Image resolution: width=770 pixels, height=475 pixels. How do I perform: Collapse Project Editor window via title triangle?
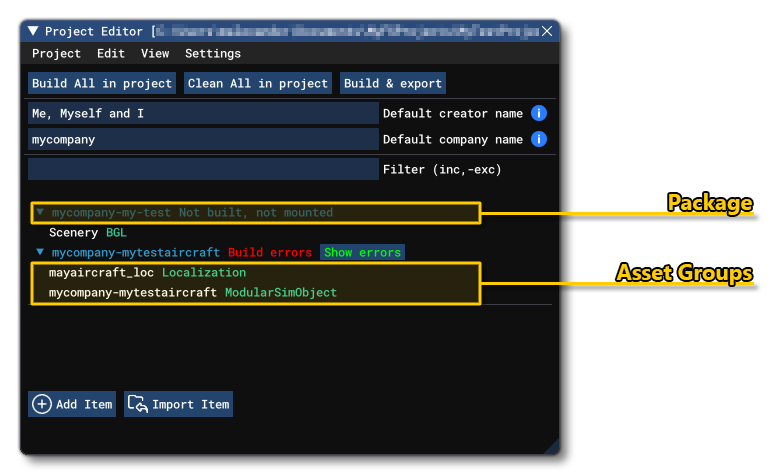click(33, 32)
